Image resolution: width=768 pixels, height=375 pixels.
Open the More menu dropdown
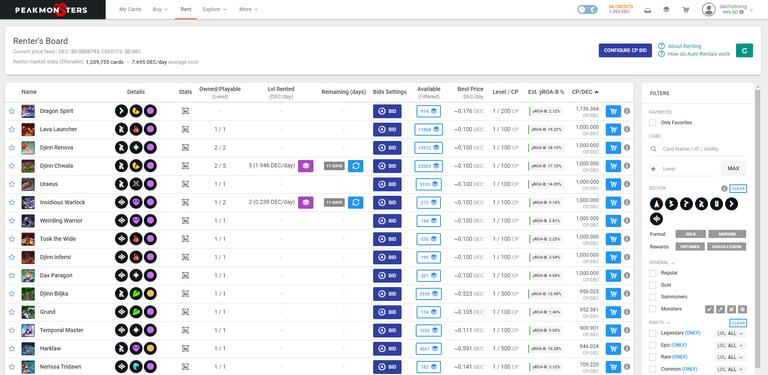pos(248,9)
